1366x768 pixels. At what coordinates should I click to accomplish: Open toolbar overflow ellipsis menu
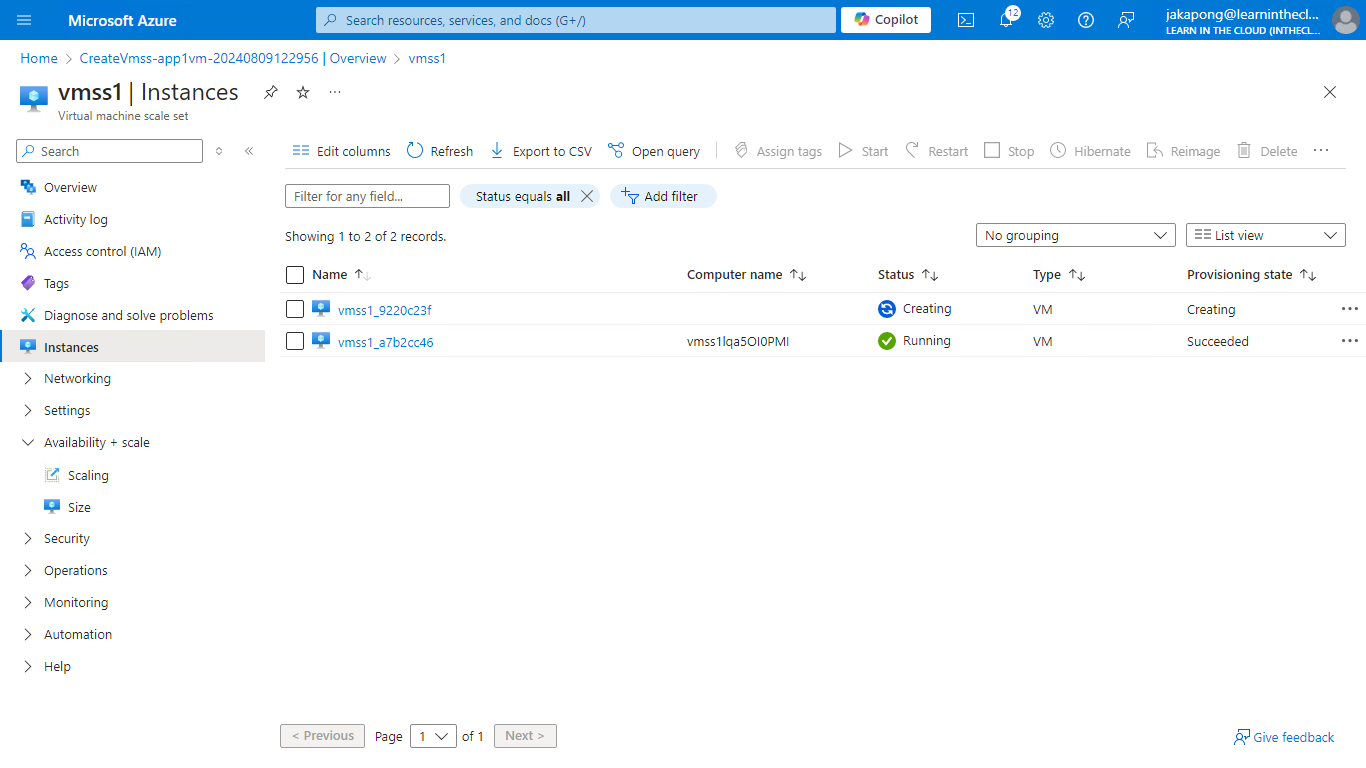click(x=1321, y=151)
